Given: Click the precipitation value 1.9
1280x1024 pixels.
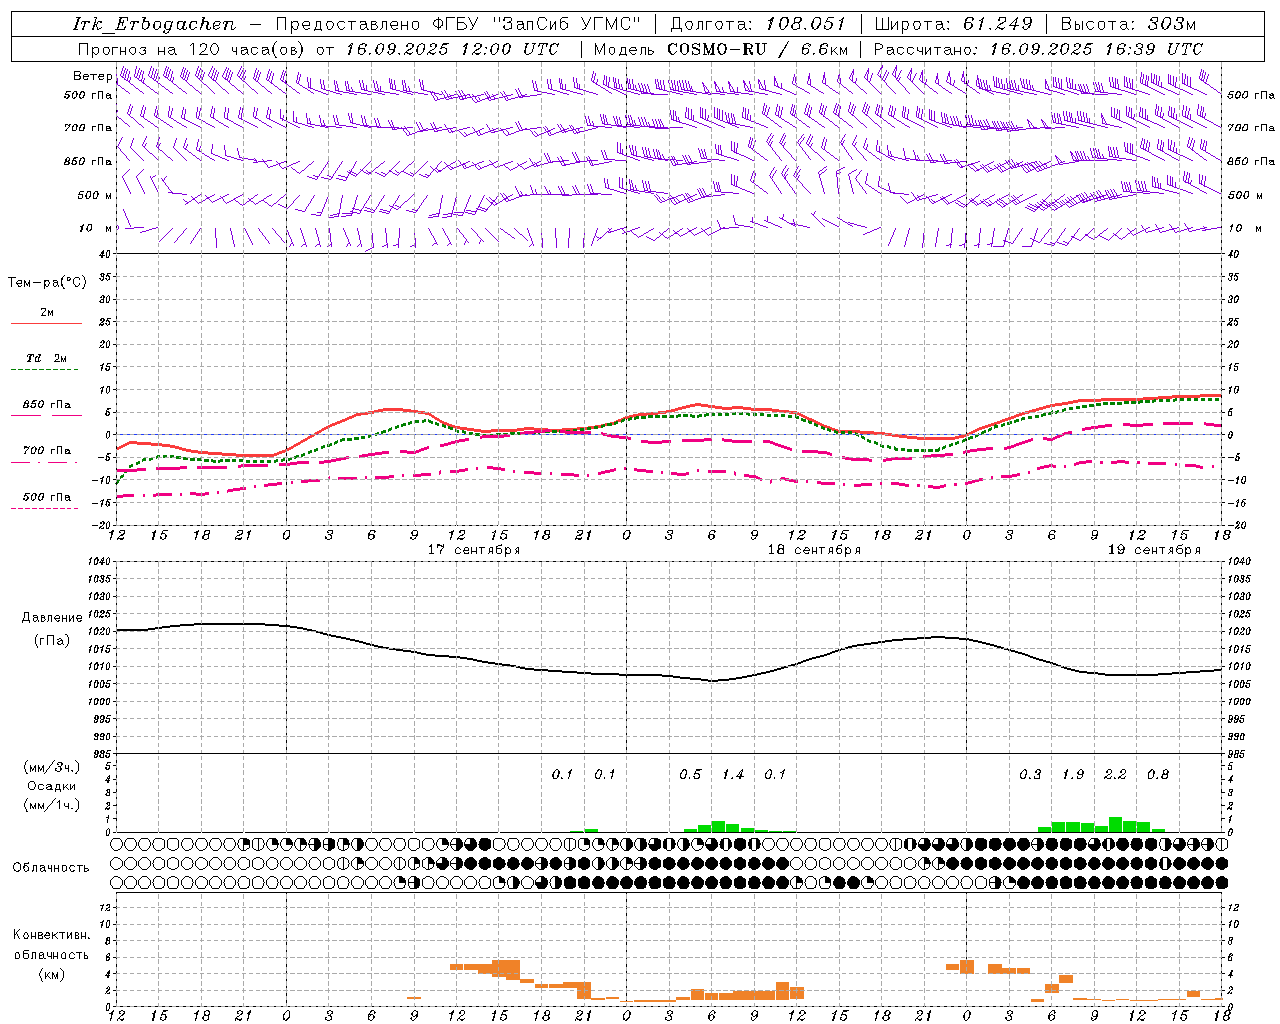Looking at the screenshot, I should point(1073,774).
